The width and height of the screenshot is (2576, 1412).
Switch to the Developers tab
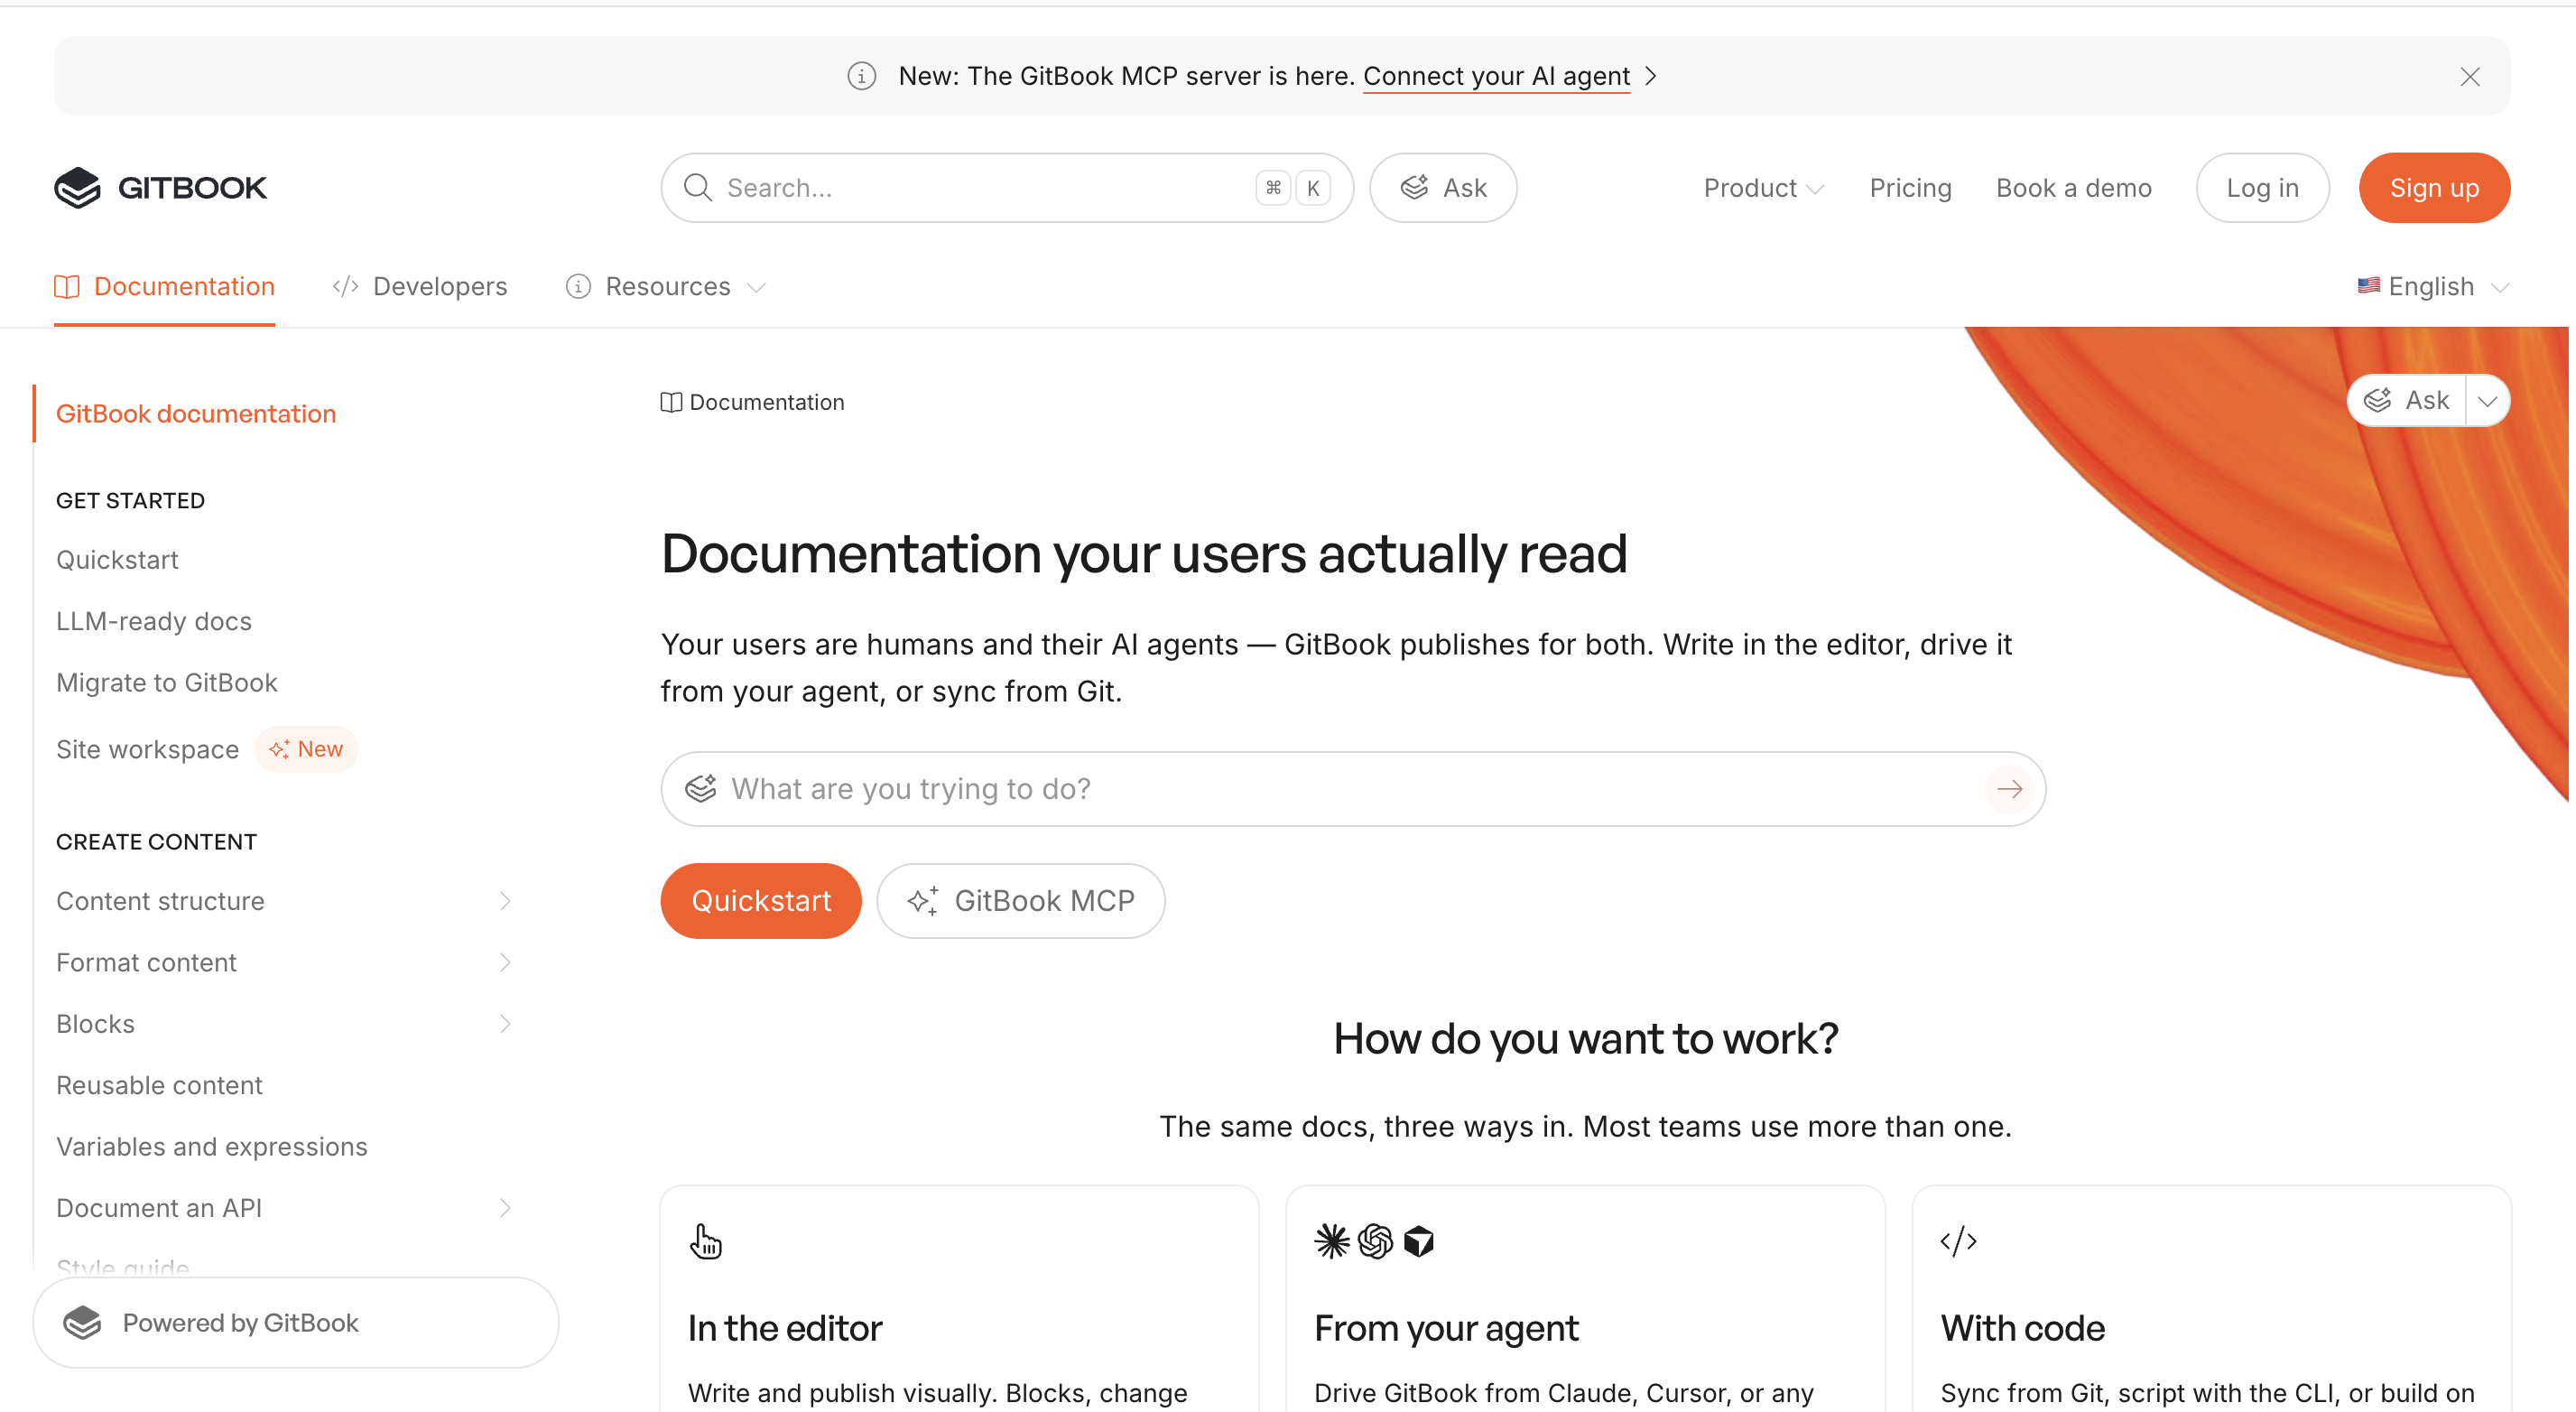(x=420, y=287)
